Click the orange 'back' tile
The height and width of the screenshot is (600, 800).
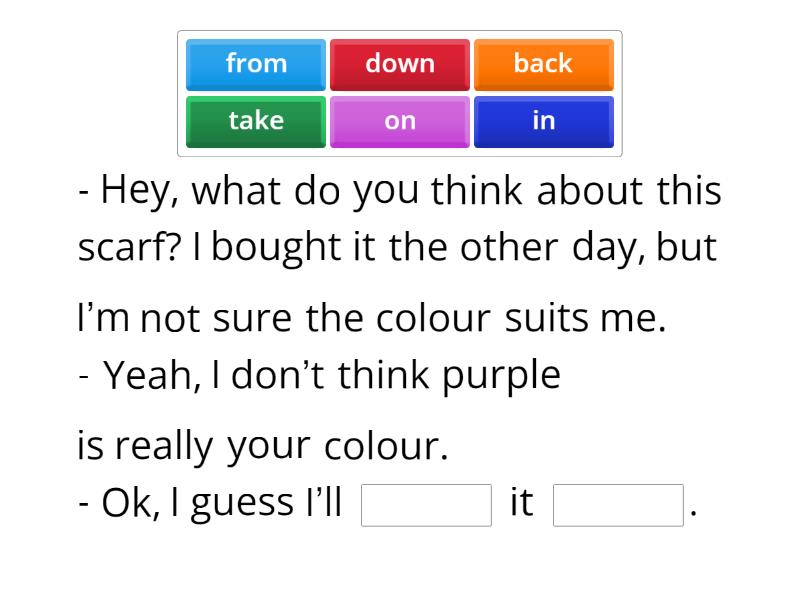[x=544, y=64]
